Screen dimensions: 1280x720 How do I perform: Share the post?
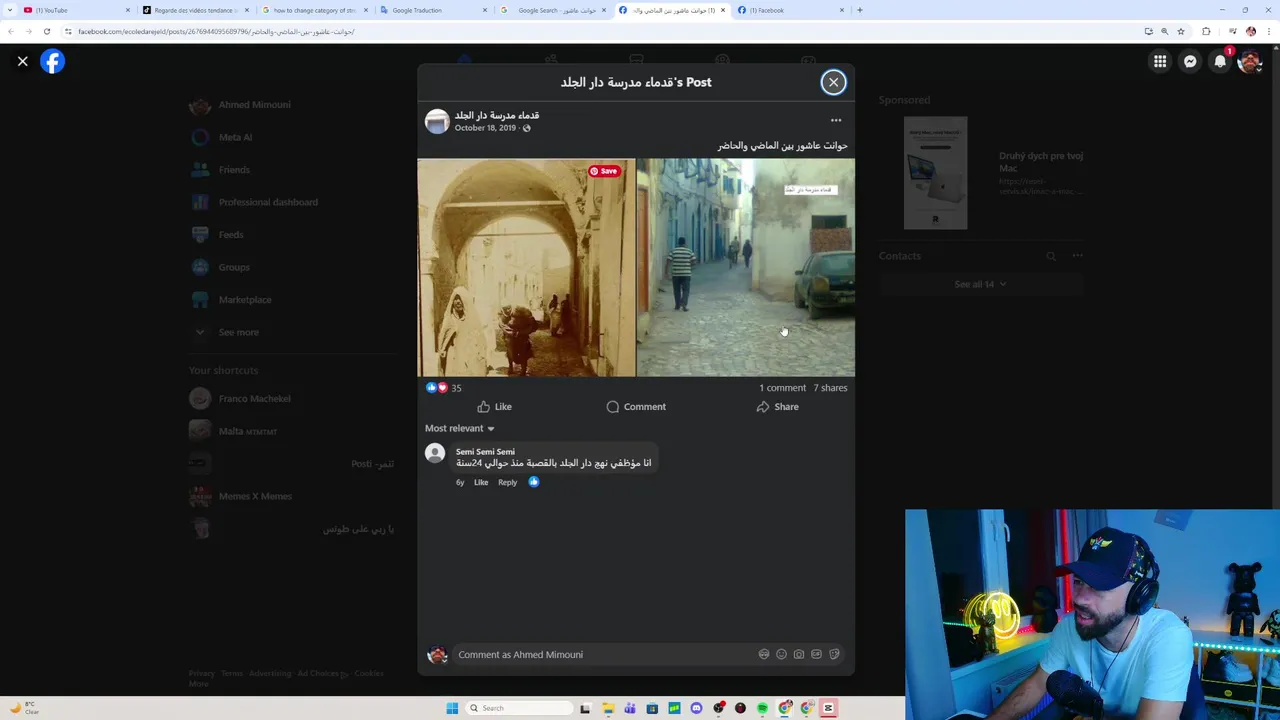point(777,407)
